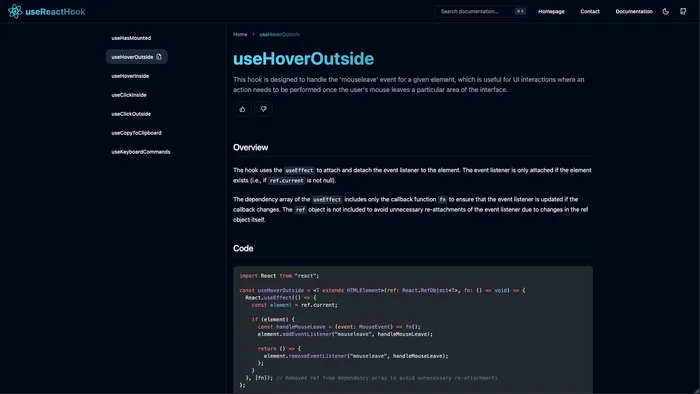Select useCopyToClipboard in the sidebar

[136, 133]
